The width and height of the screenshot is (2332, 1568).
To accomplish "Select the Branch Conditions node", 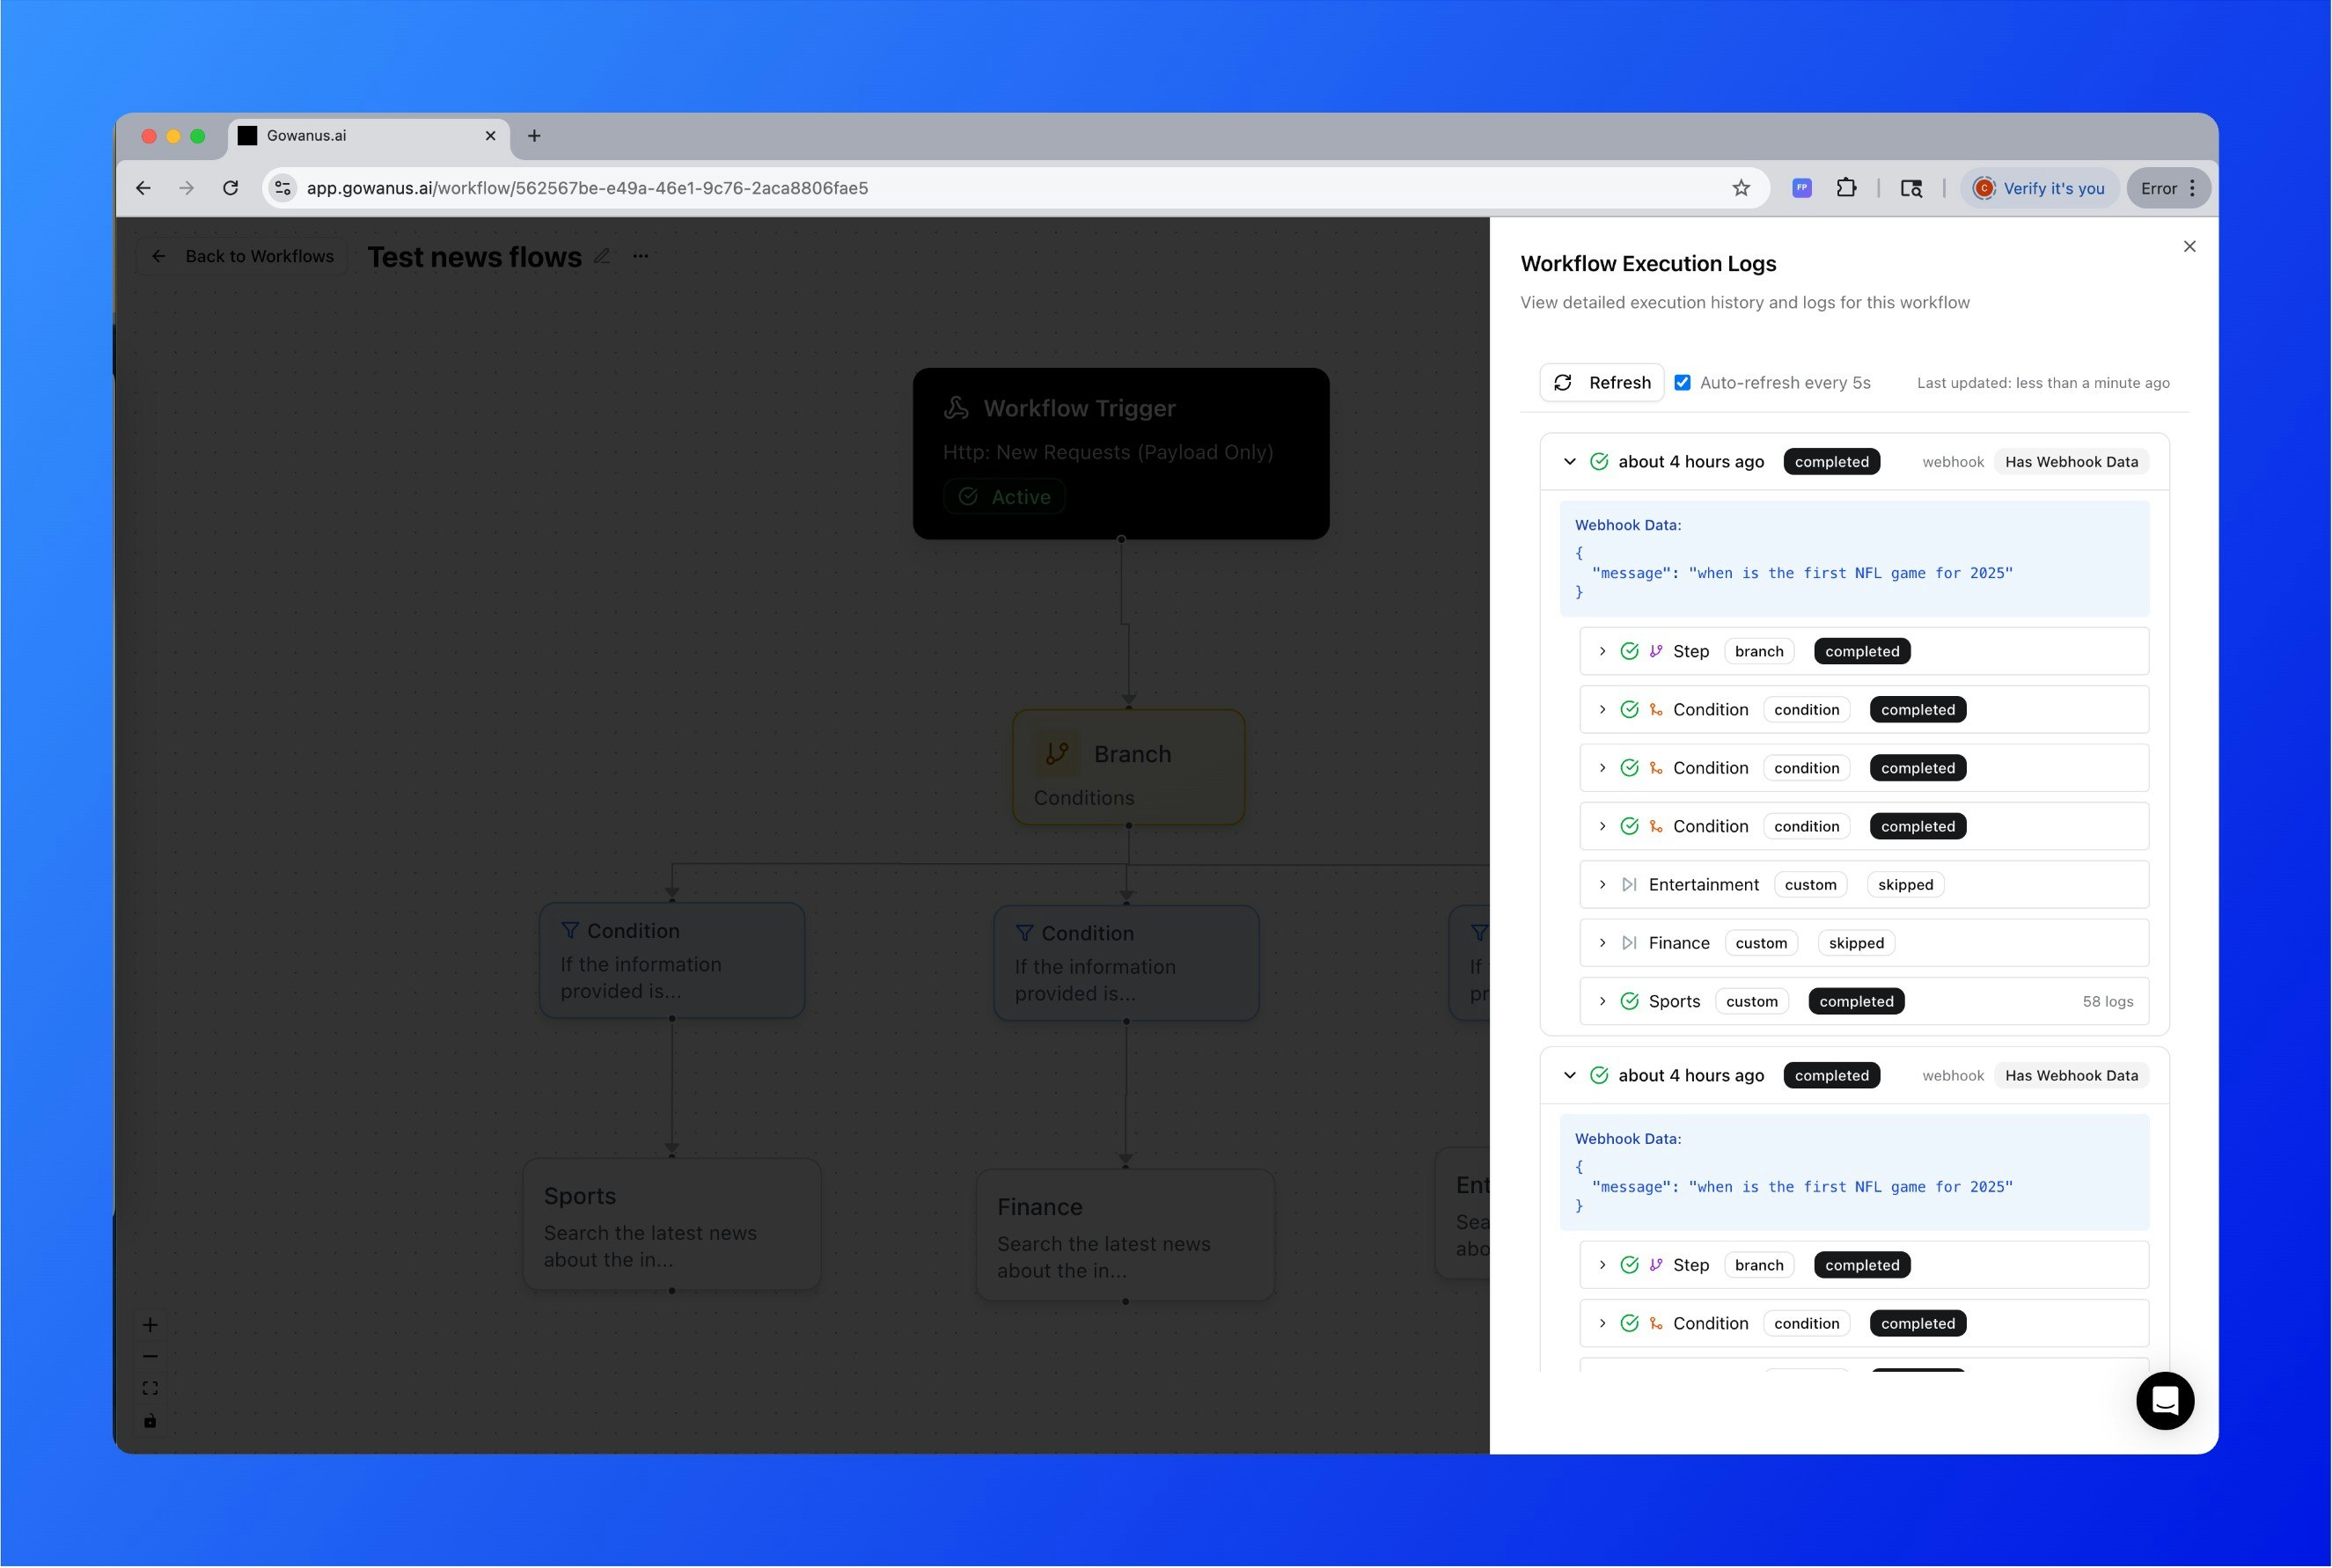I will click(x=1129, y=768).
